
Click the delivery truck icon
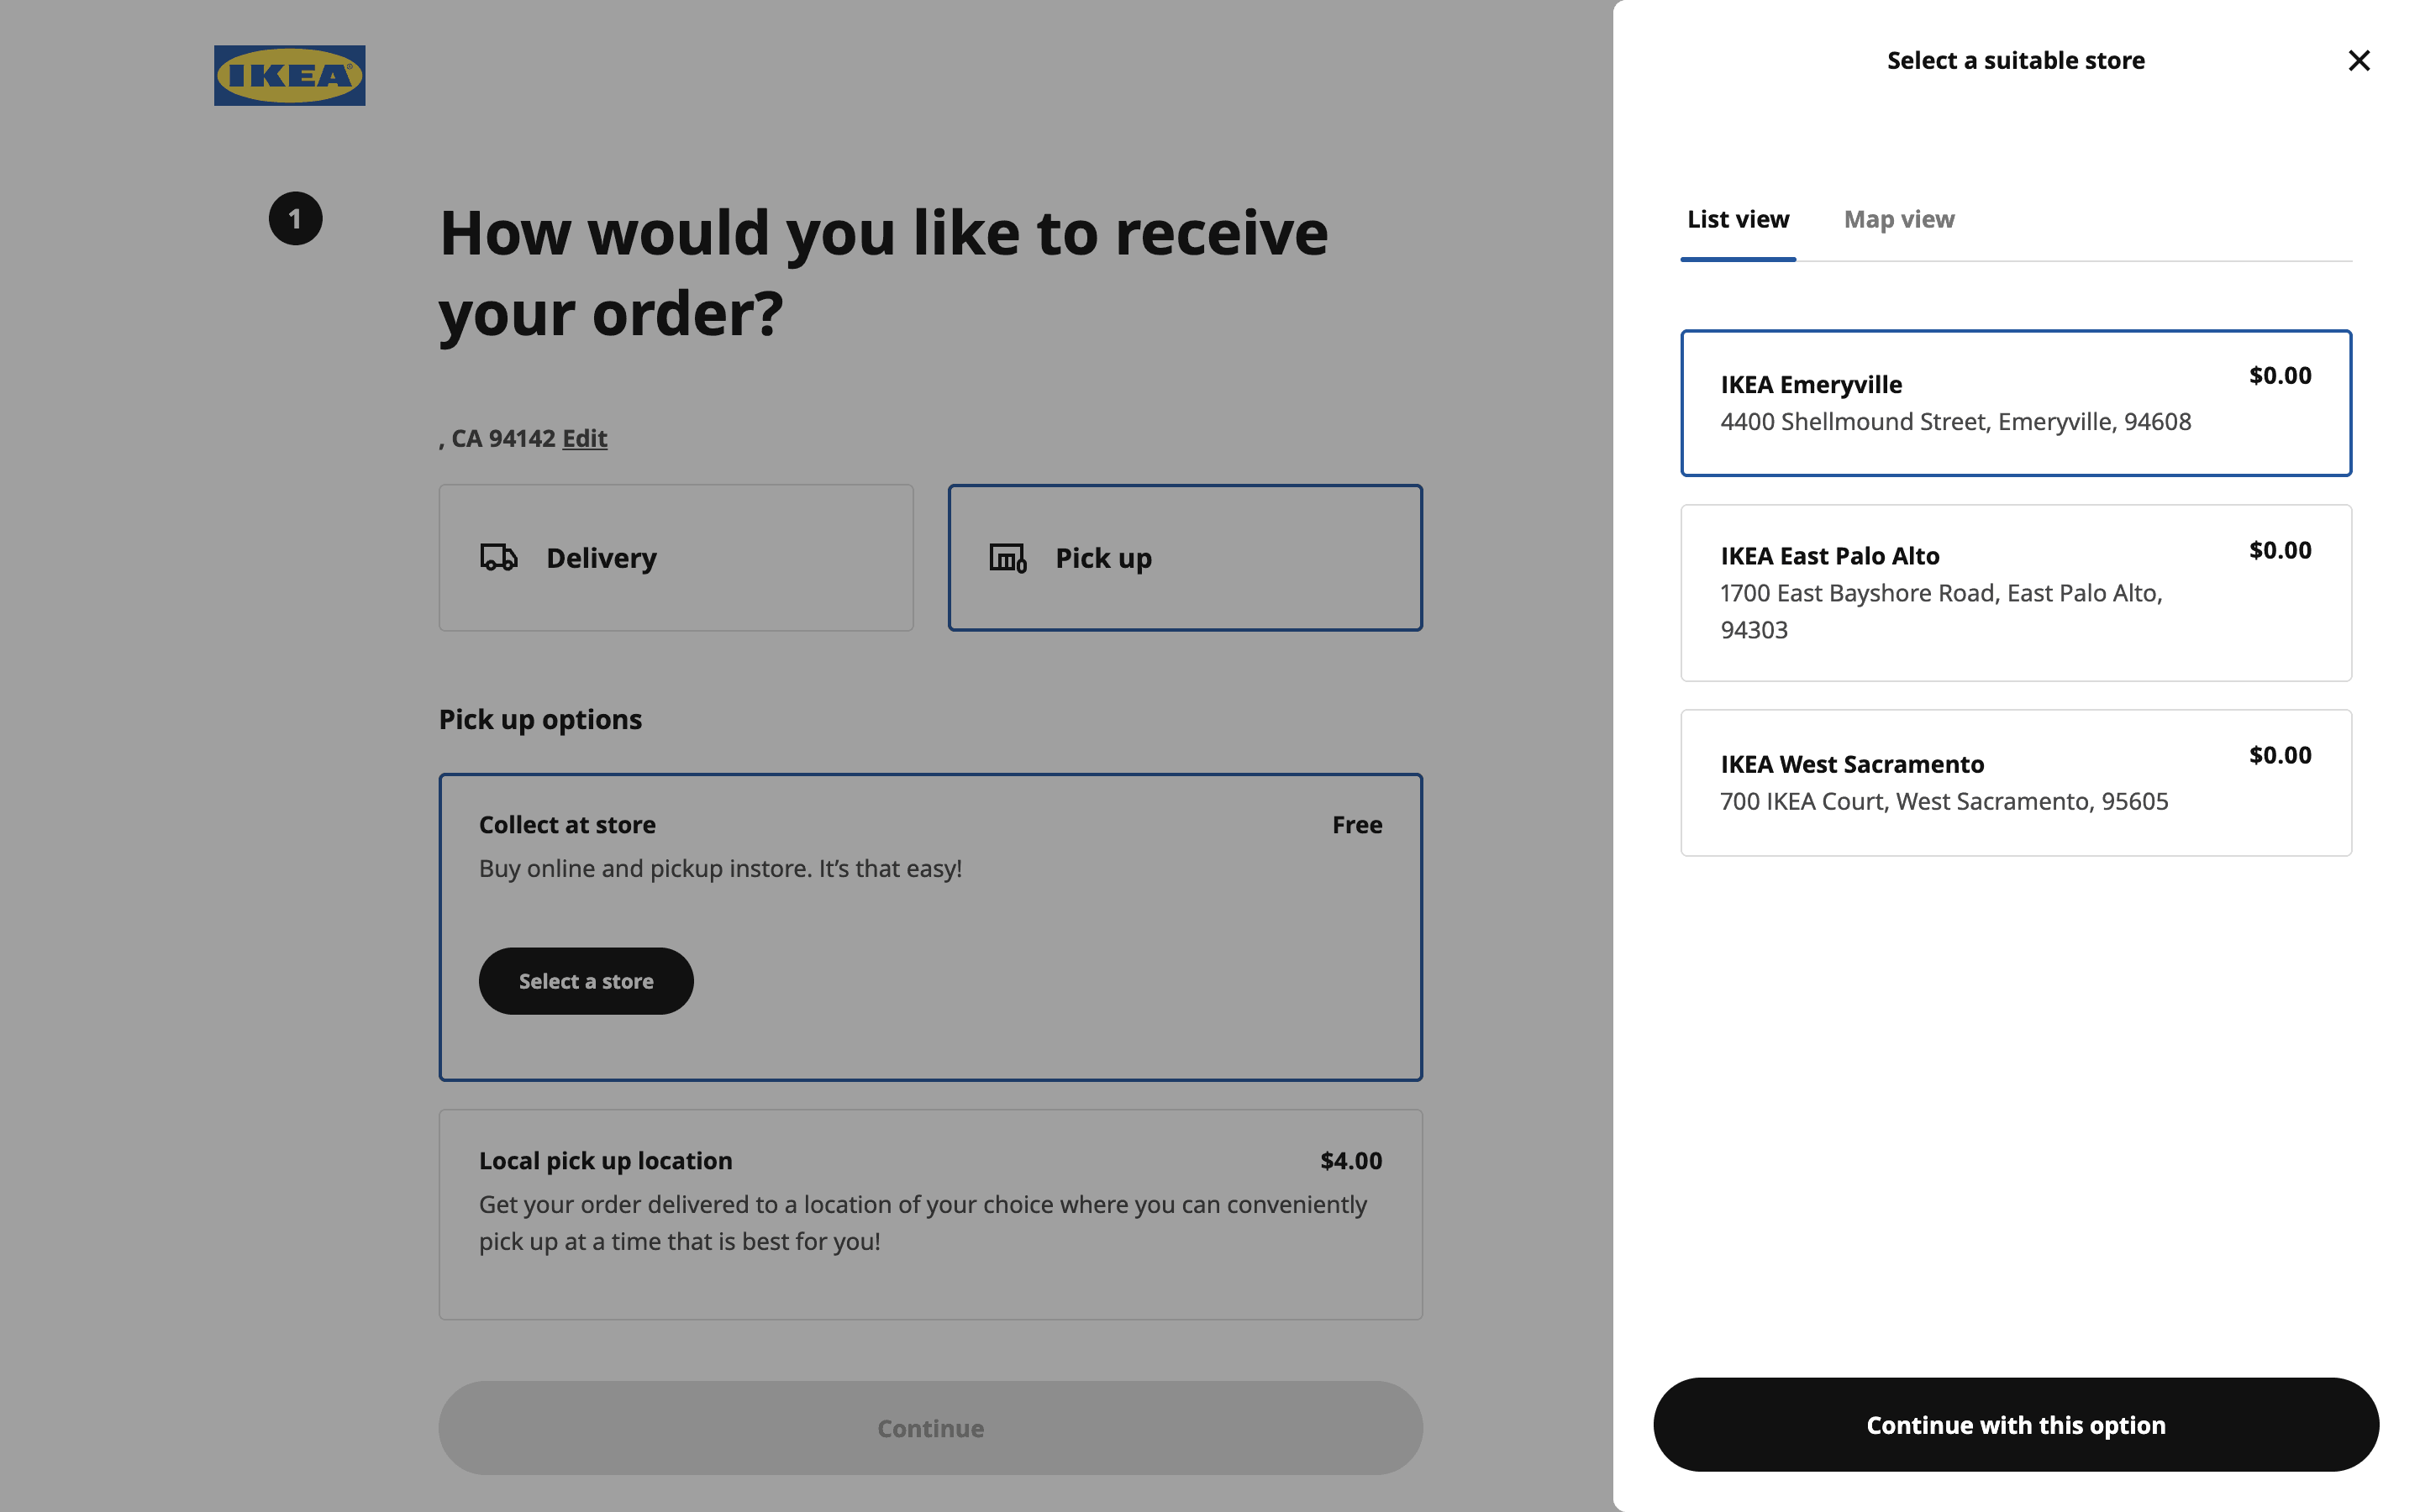[499, 557]
